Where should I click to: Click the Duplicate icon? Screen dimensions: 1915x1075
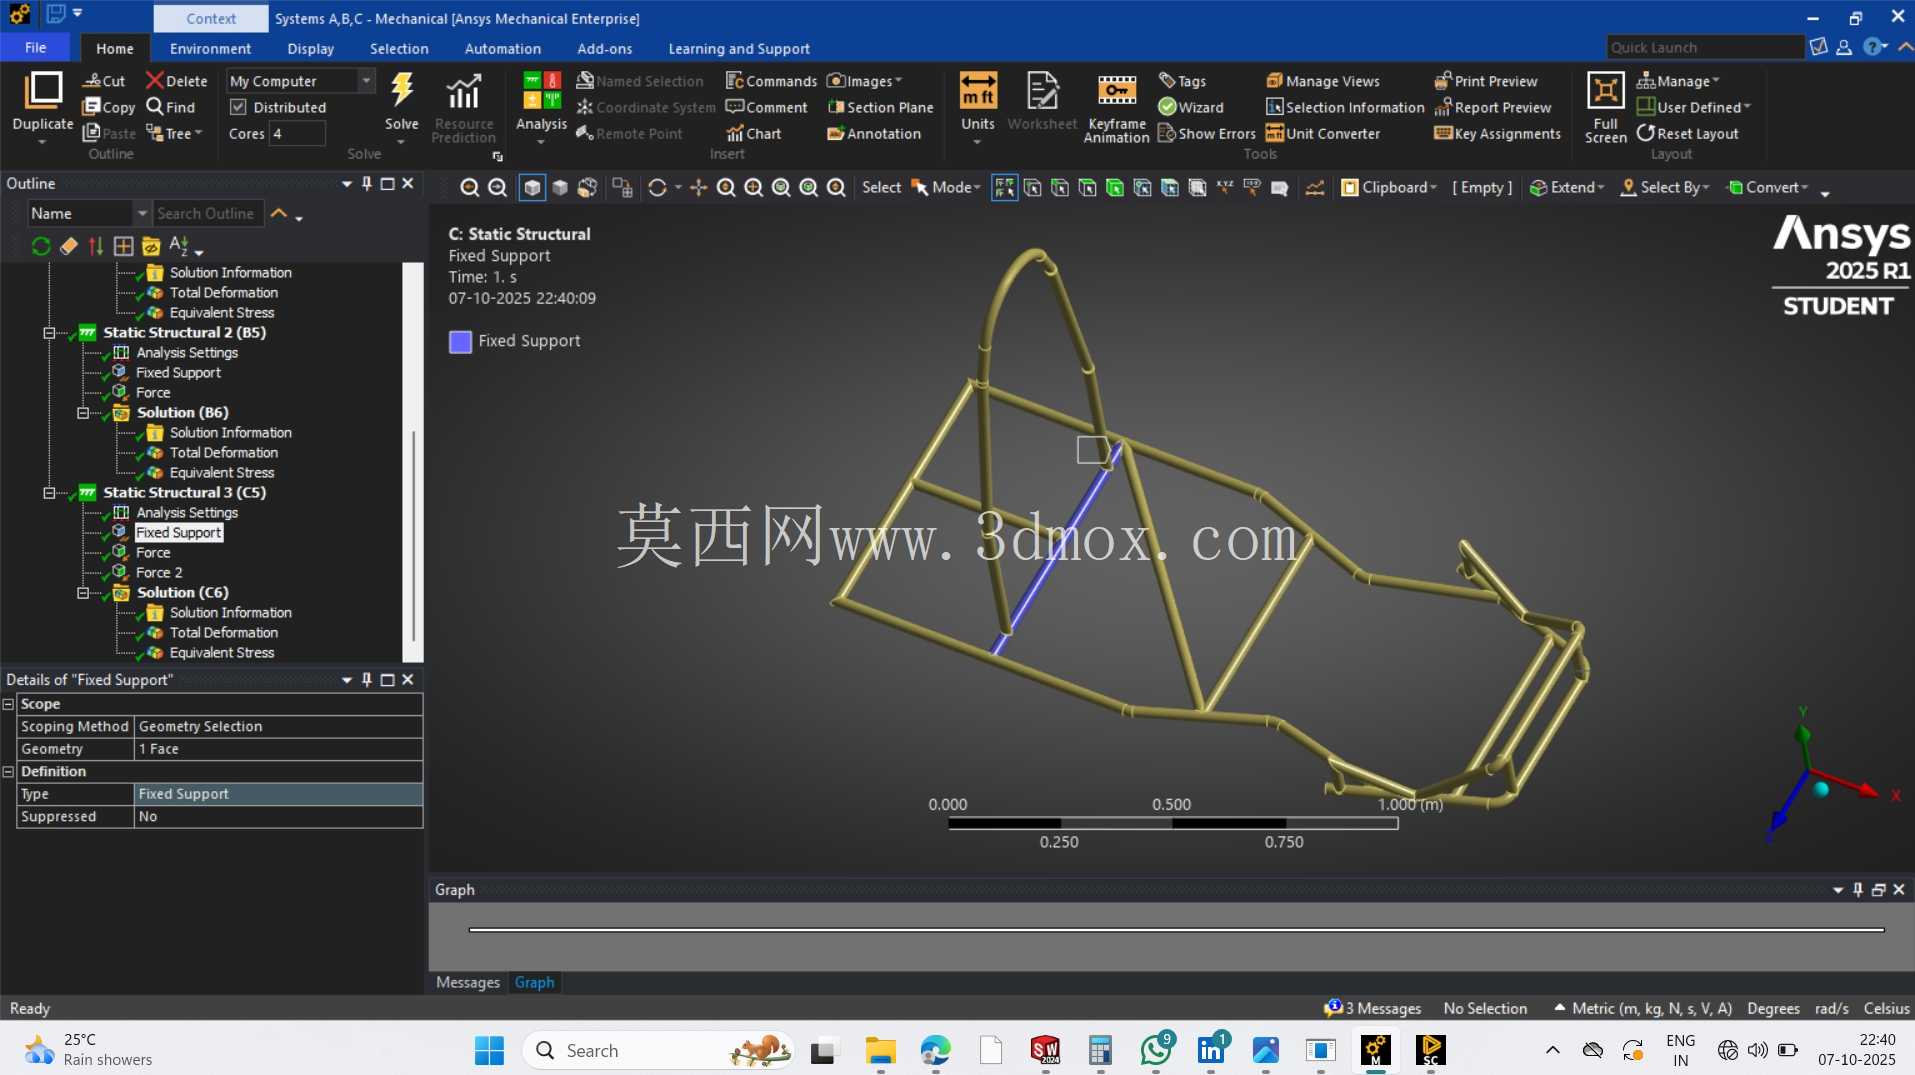[x=43, y=90]
